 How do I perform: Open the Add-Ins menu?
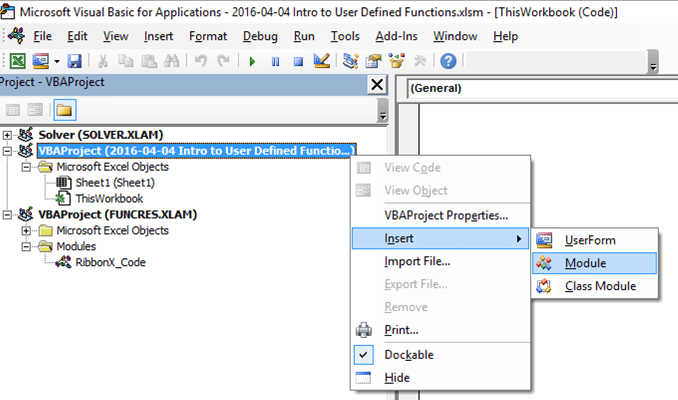[396, 36]
